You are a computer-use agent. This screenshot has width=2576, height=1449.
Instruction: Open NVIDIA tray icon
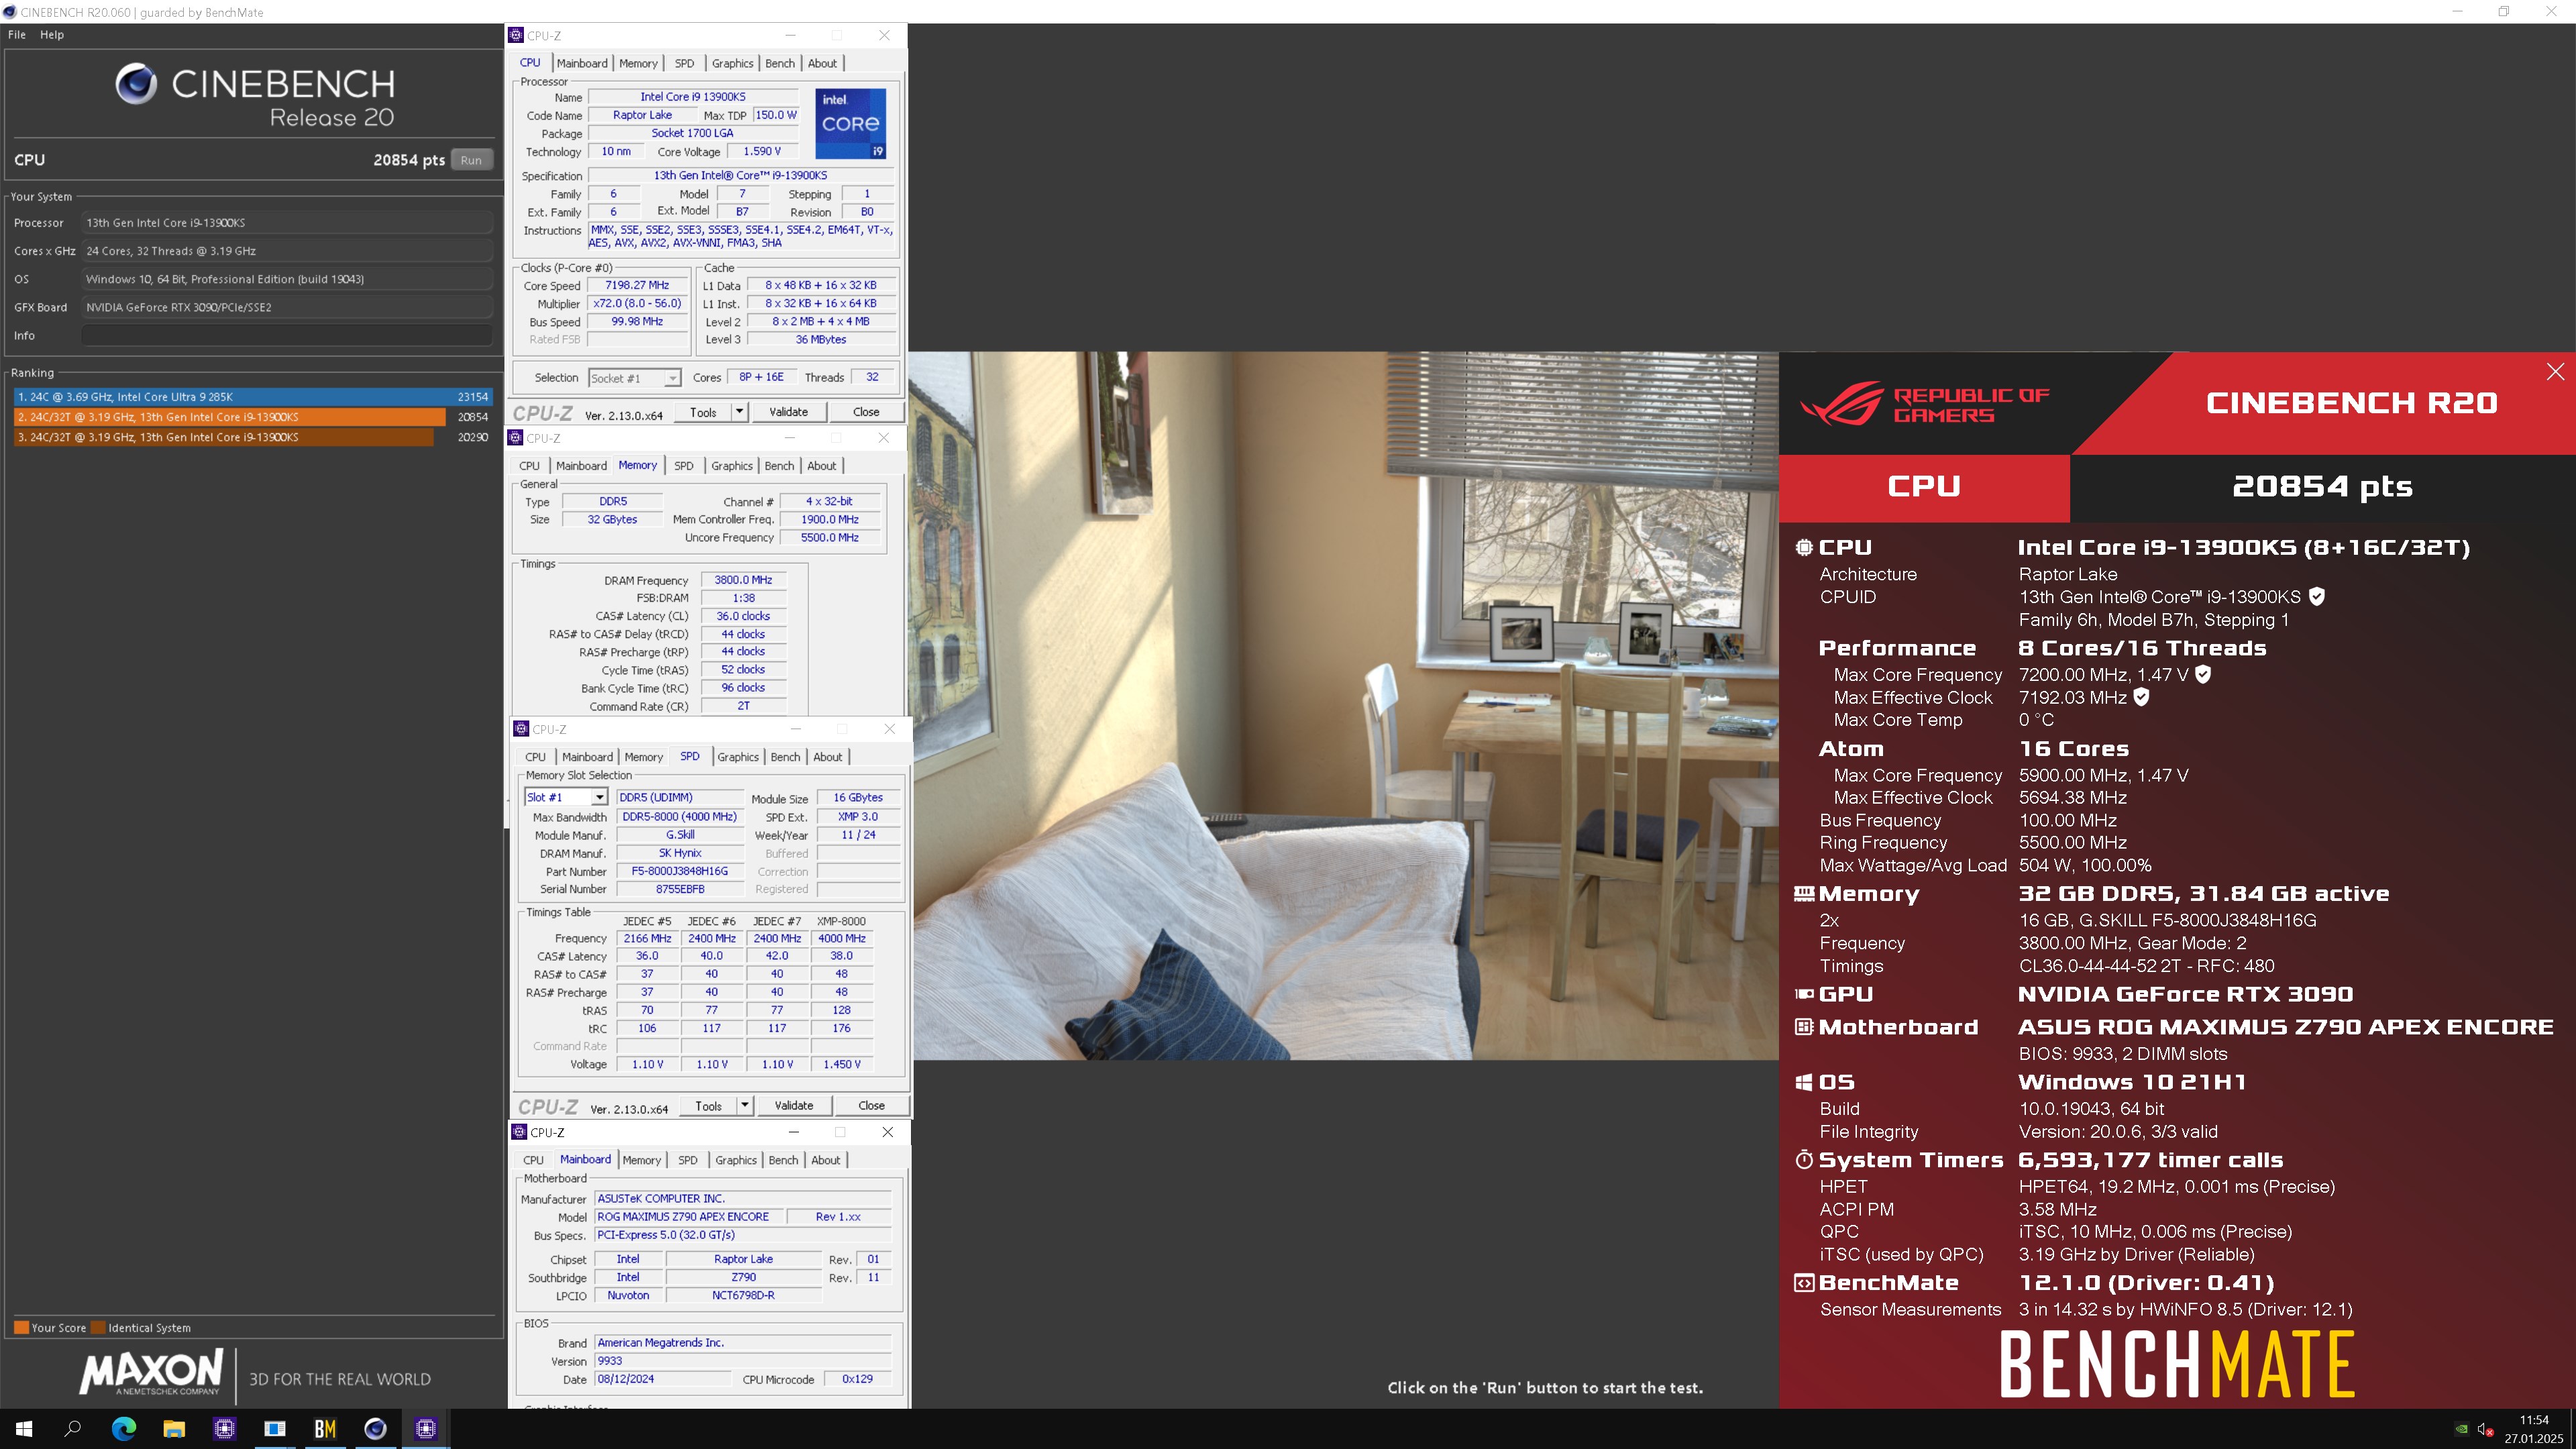point(2462,1429)
